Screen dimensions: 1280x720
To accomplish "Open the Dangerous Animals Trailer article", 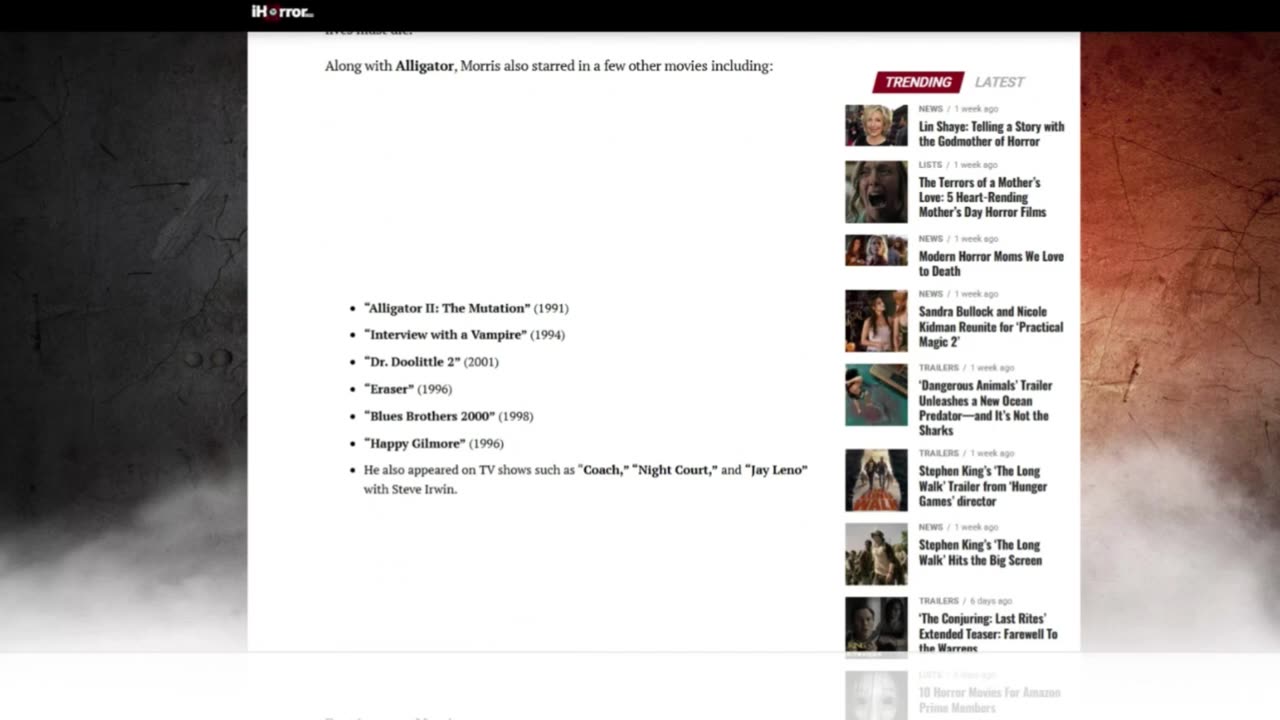I will point(985,408).
